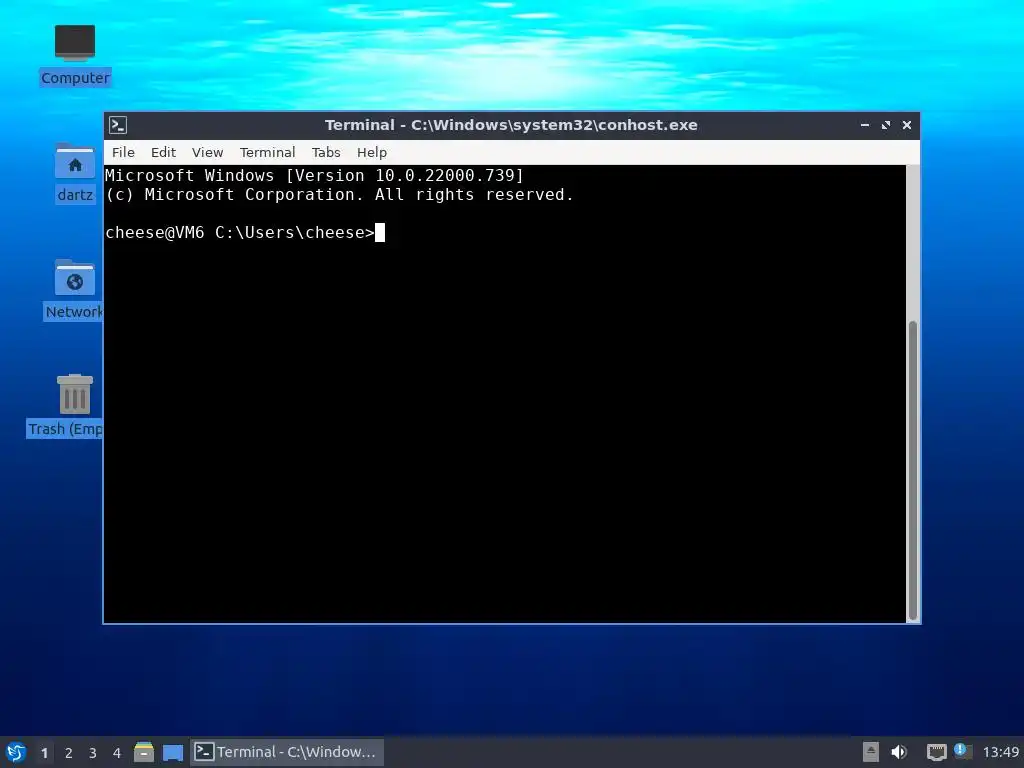This screenshot has width=1024, height=768.
Task: Open the Tabs menu
Action: point(326,152)
